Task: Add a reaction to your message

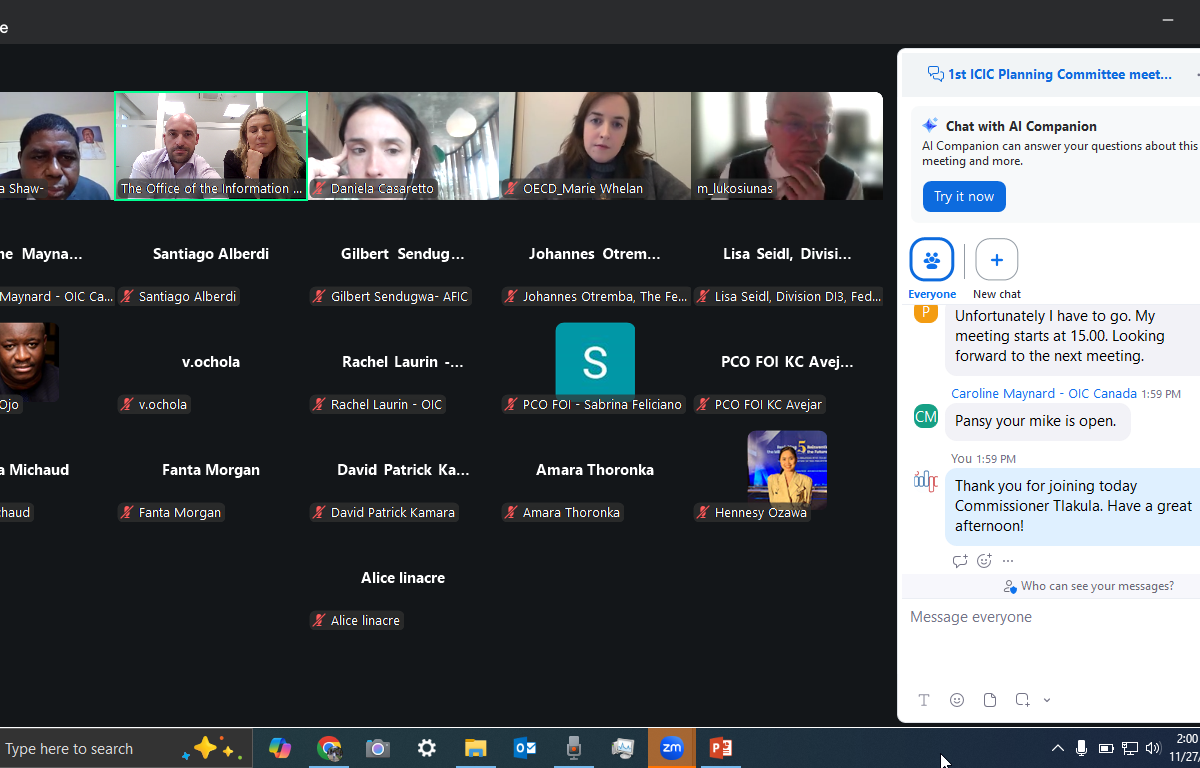Action: pos(984,561)
